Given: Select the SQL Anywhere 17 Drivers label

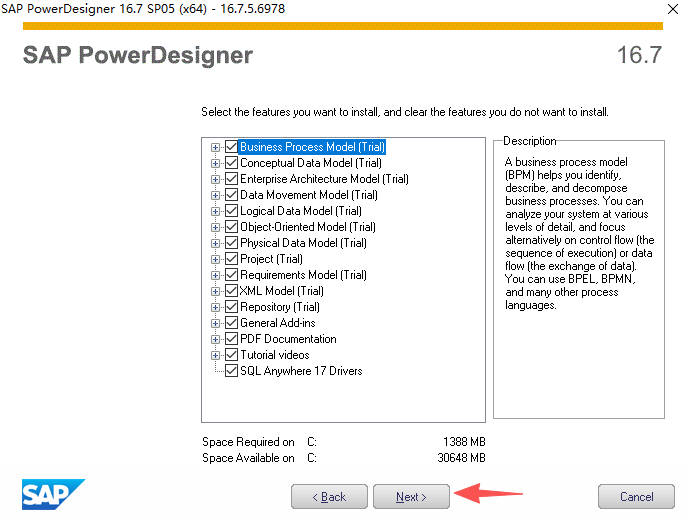Looking at the screenshot, I should pos(301,371).
